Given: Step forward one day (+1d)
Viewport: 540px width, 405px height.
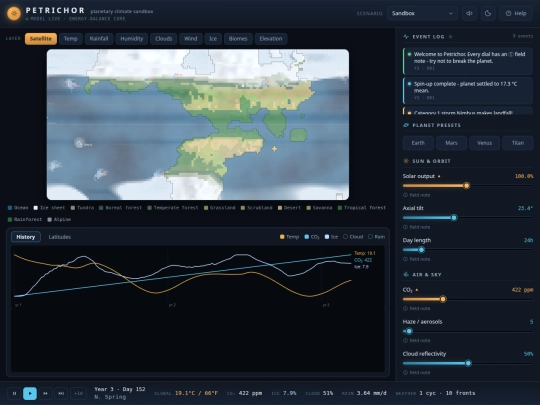Looking at the screenshot, I should point(78,393).
